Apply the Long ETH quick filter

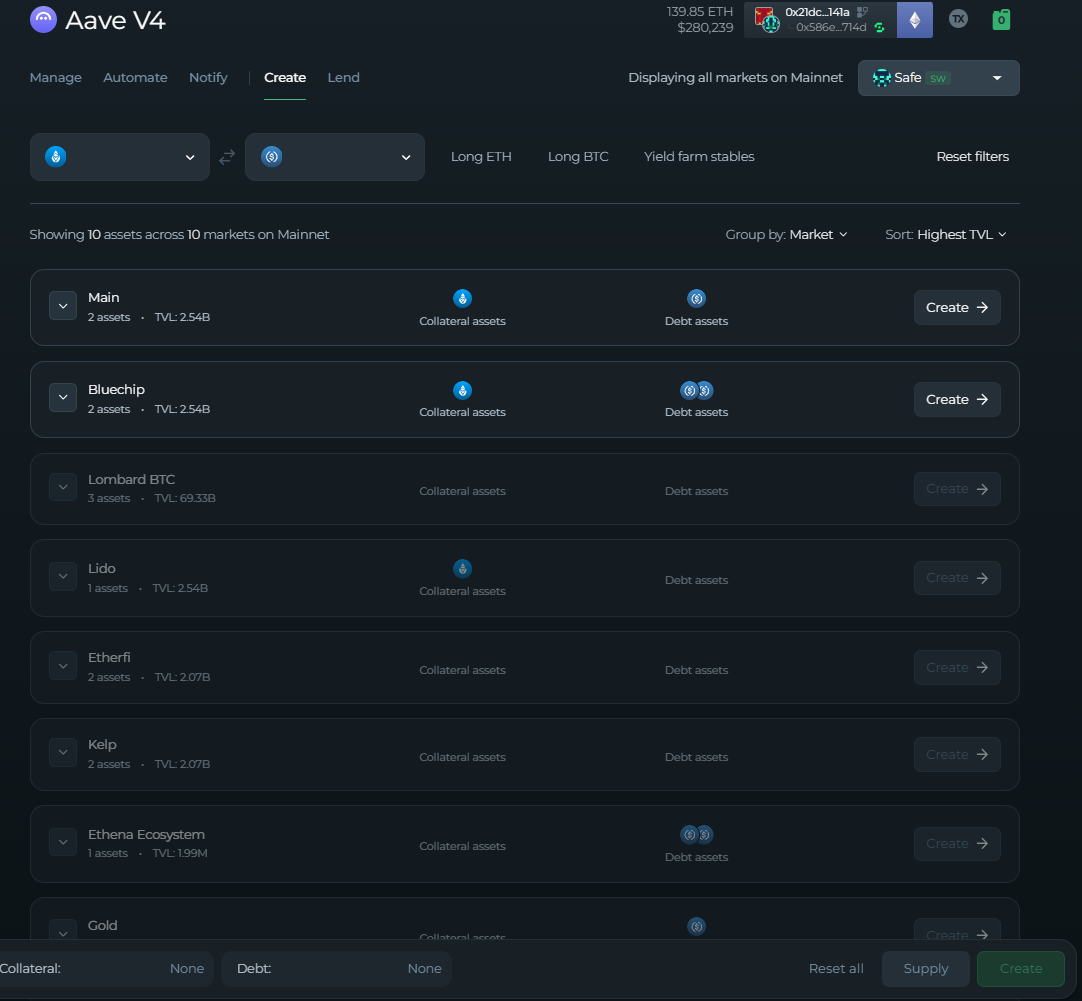coord(481,157)
